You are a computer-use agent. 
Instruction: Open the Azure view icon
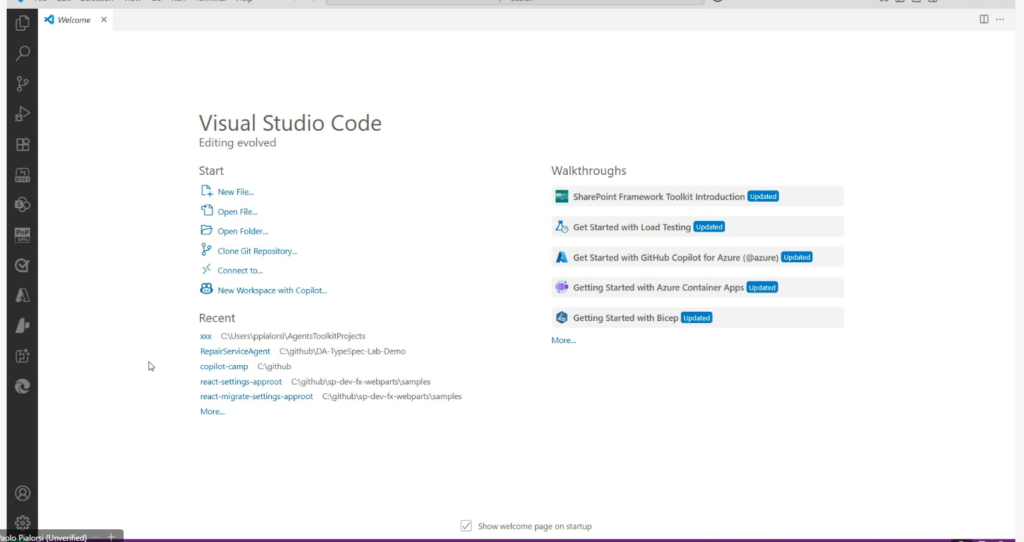tap(22, 295)
